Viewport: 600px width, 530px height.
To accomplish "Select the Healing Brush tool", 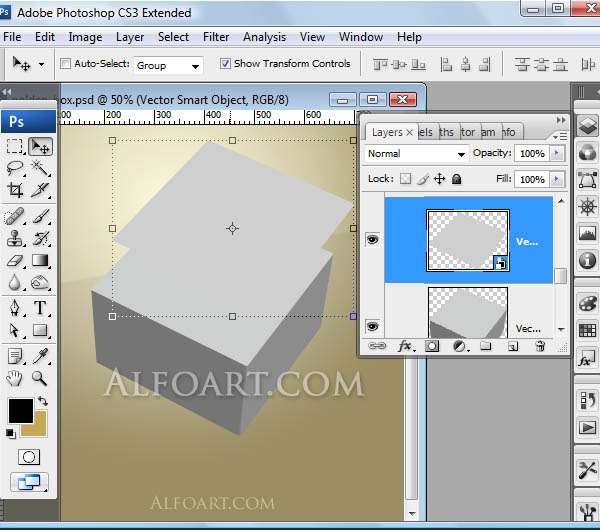I will pos(15,217).
